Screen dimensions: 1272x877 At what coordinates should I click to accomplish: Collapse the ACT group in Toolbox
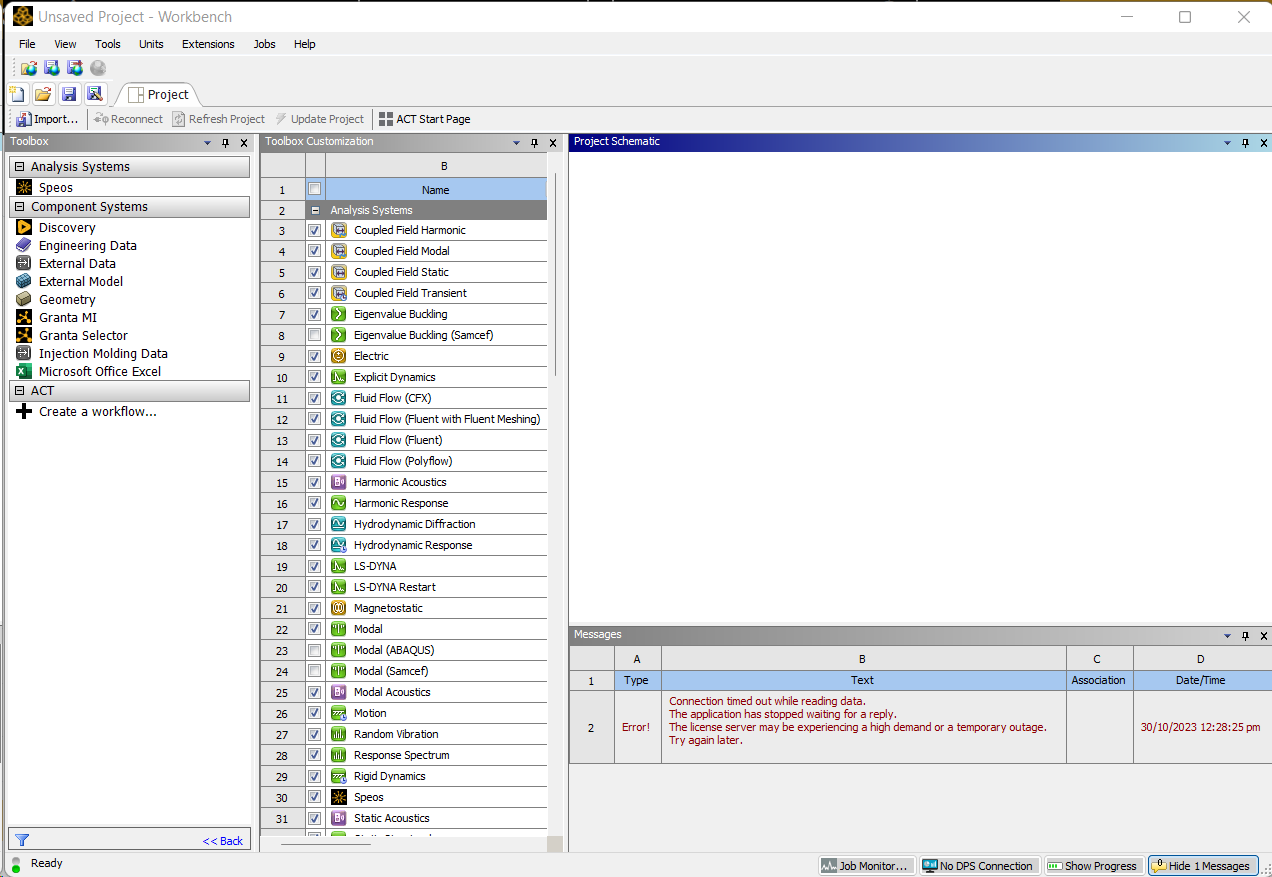coord(19,391)
